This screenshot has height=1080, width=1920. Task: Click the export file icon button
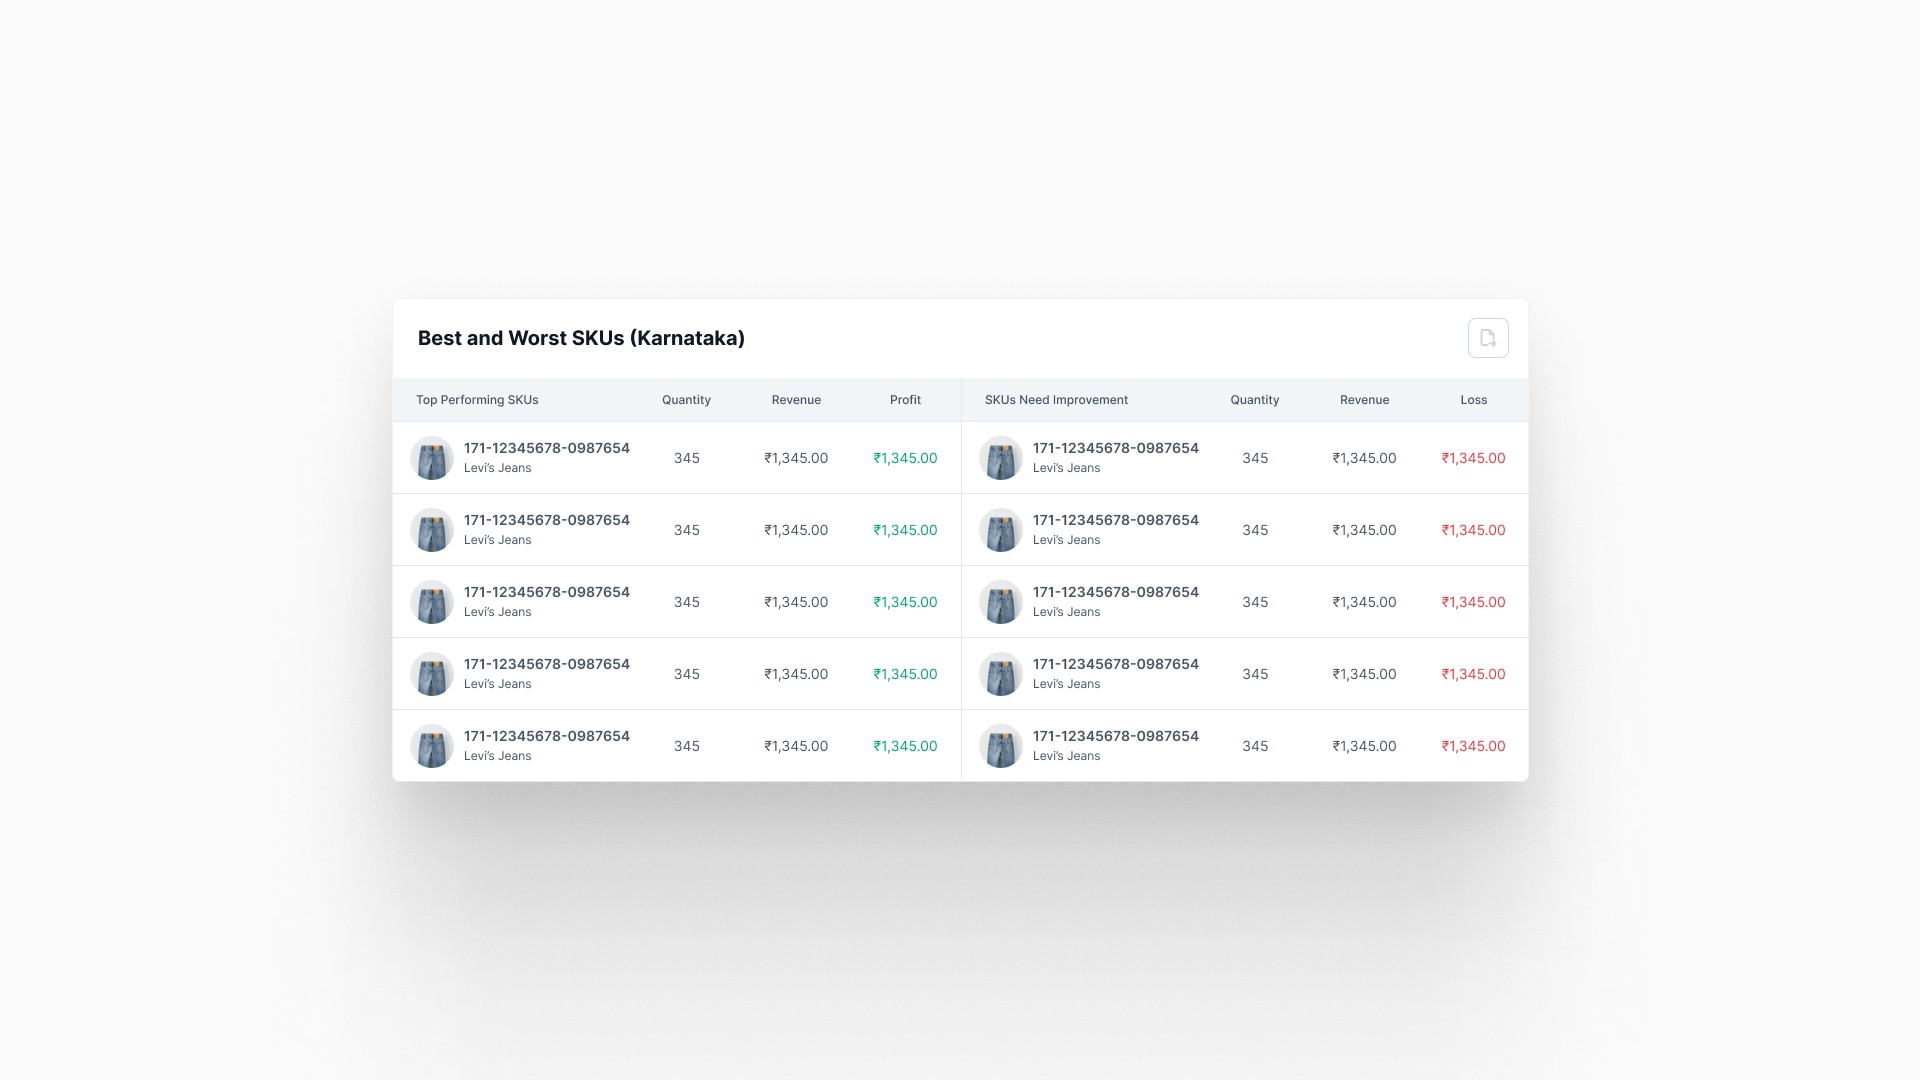point(1488,338)
